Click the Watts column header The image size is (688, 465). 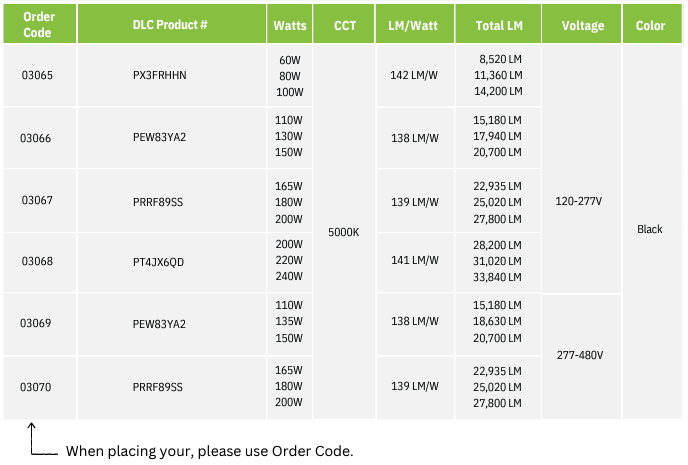(x=290, y=24)
